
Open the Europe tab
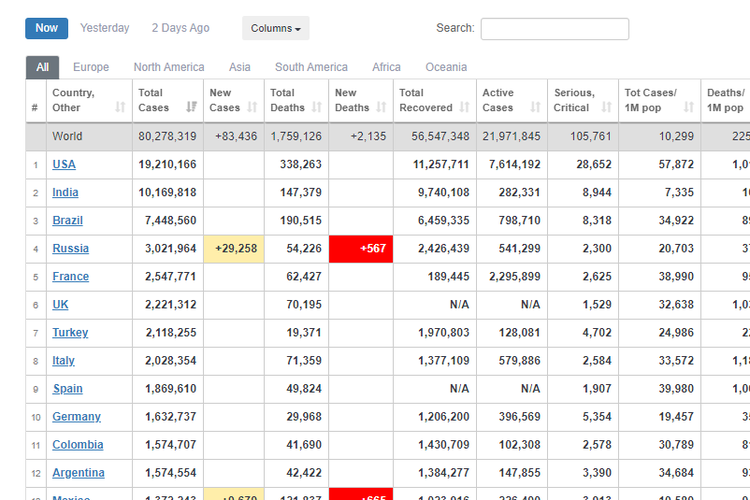coord(91,67)
